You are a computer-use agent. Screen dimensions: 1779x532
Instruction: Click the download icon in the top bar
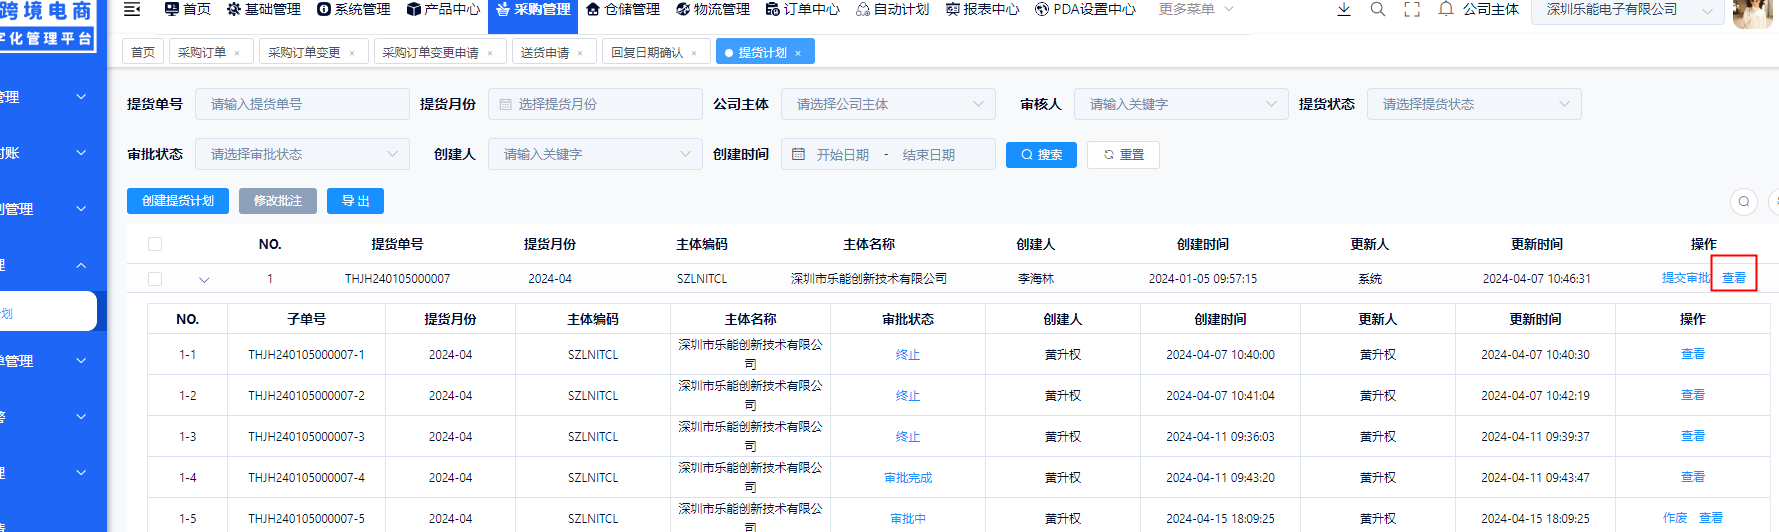pyautogui.click(x=1344, y=9)
